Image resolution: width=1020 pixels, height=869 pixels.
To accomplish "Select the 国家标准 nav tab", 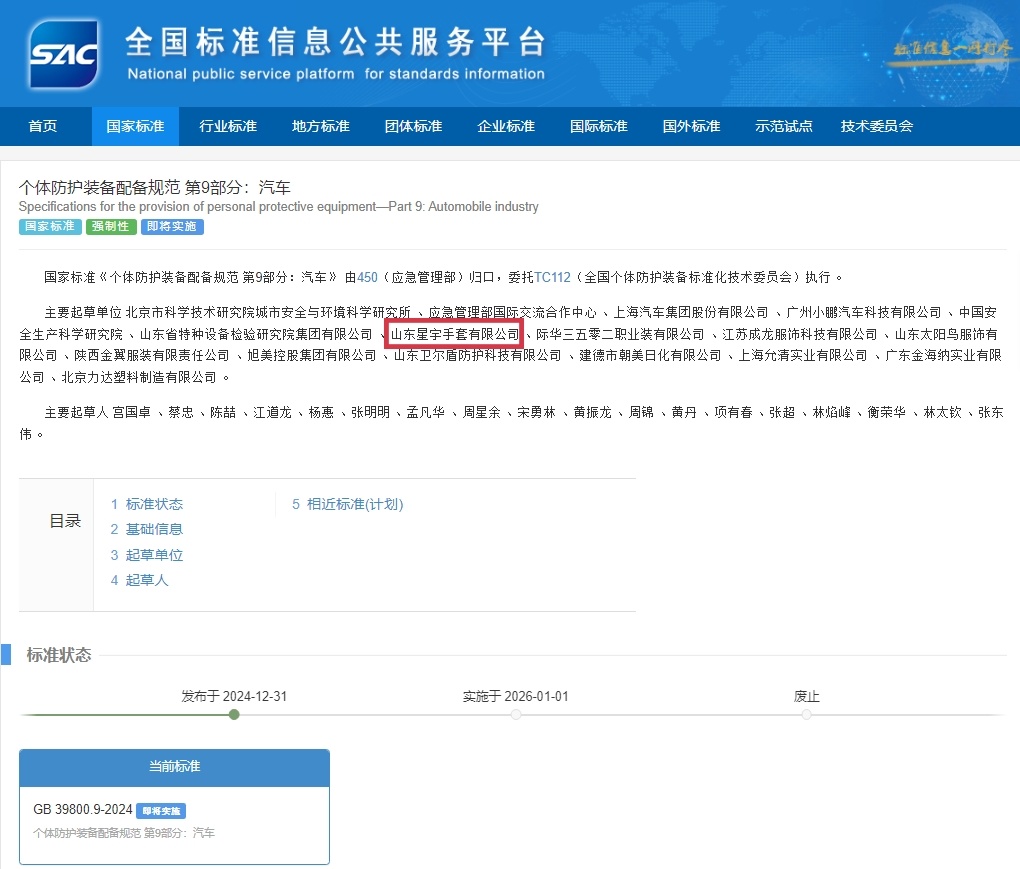I will (x=135, y=126).
